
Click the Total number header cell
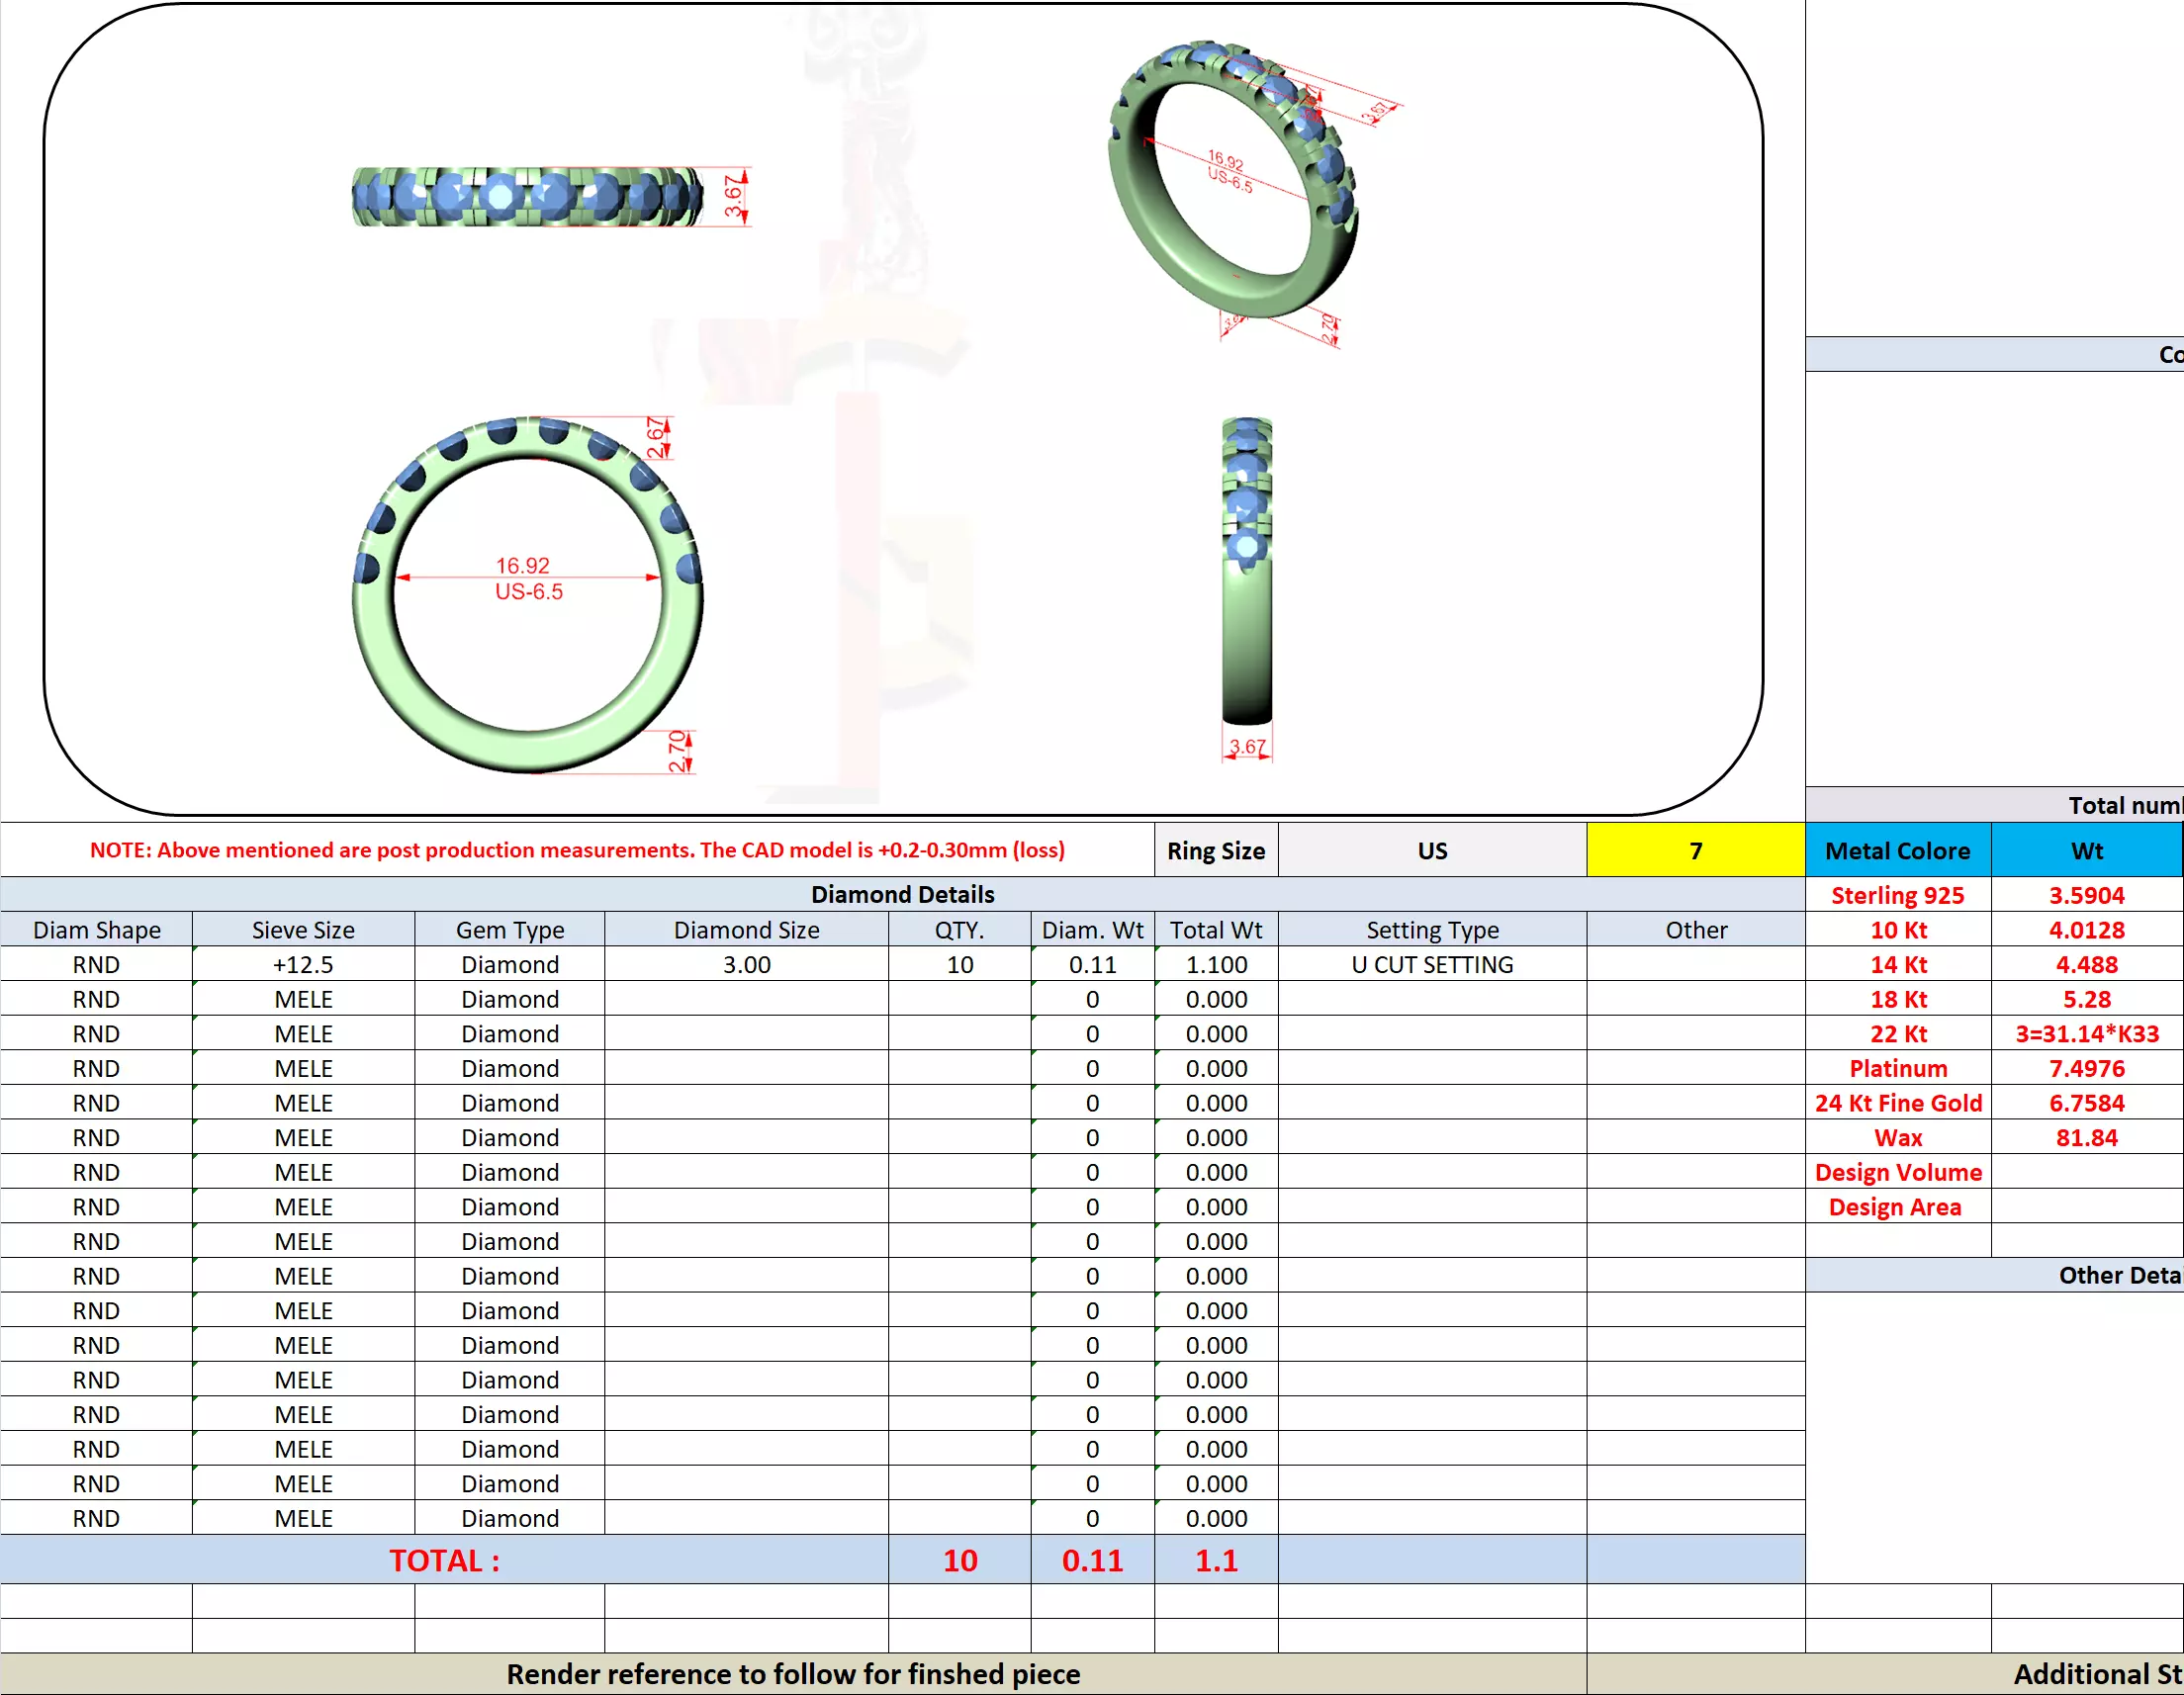click(x=1995, y=805)
